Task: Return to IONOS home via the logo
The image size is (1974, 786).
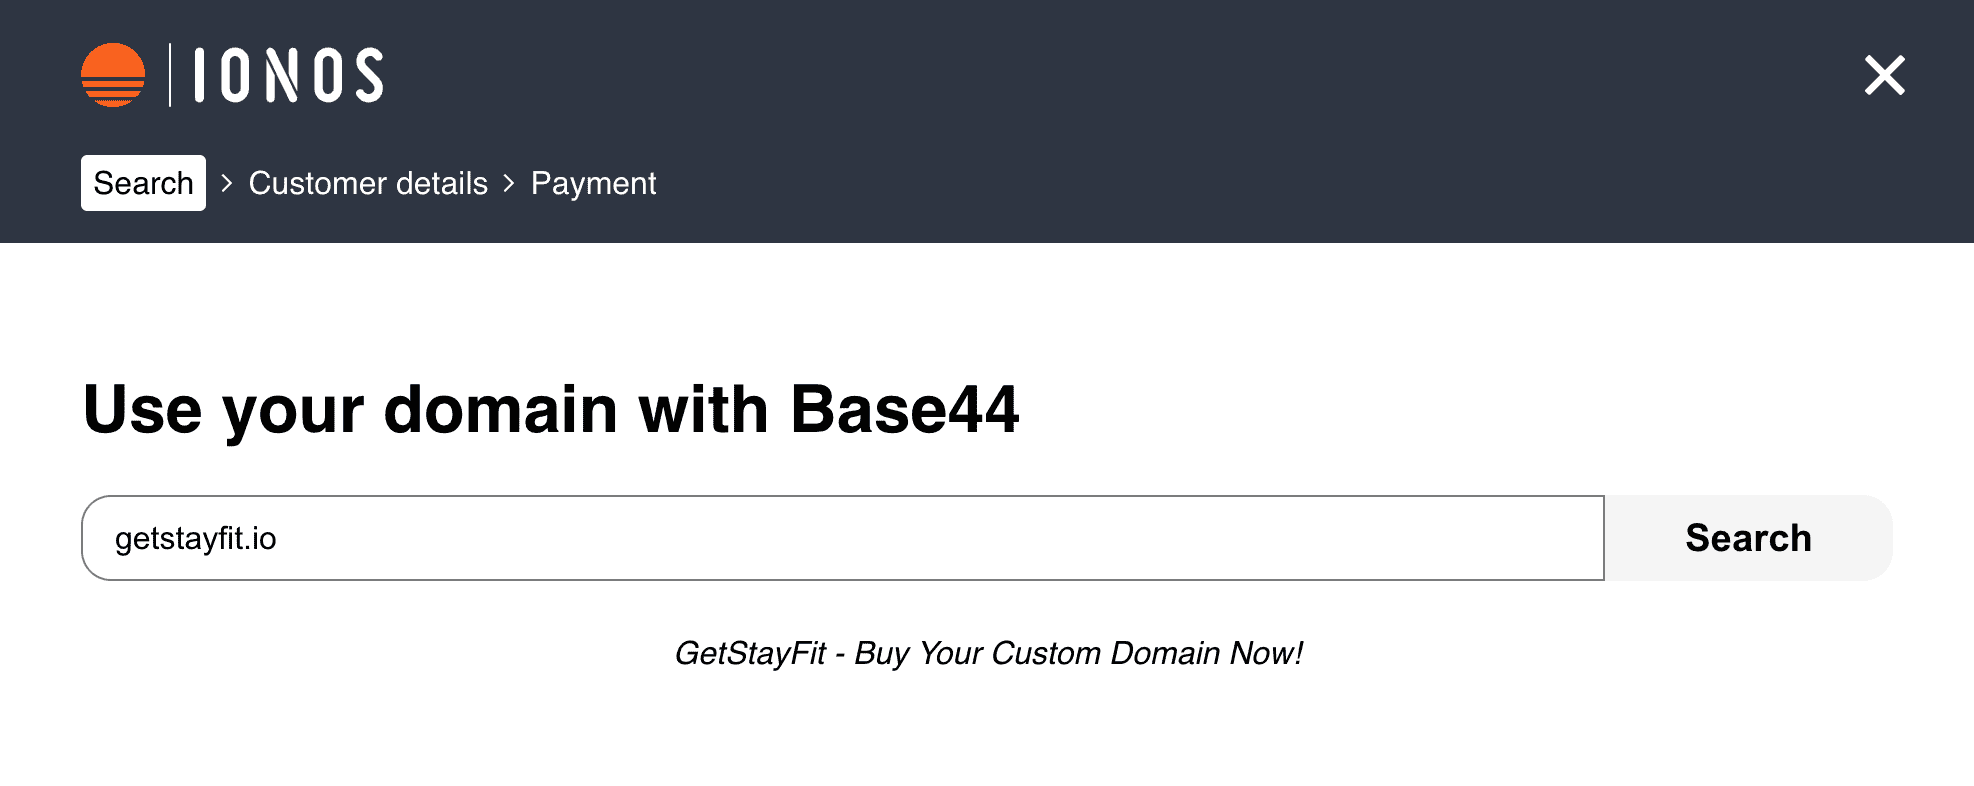Action: point(114,74)
